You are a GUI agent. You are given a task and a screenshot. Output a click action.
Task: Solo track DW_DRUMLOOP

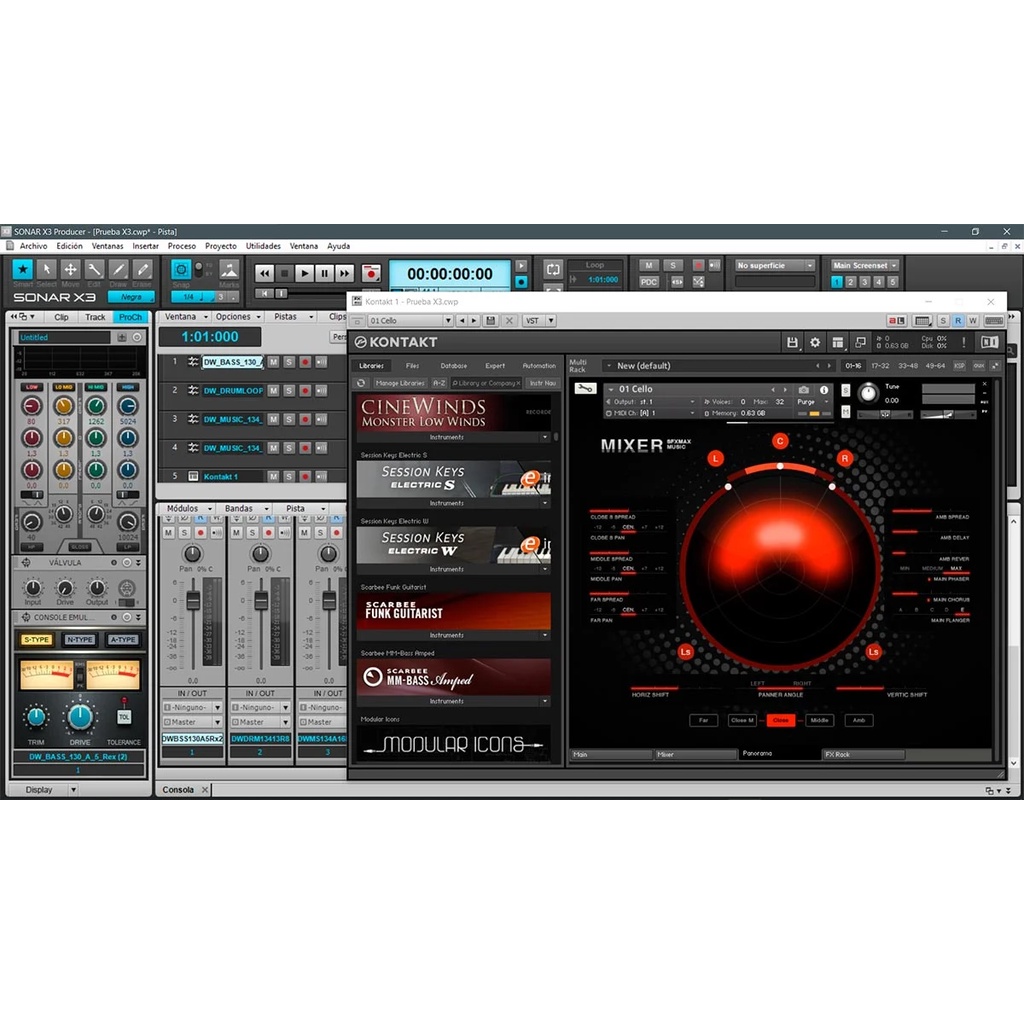click(289, 391)
